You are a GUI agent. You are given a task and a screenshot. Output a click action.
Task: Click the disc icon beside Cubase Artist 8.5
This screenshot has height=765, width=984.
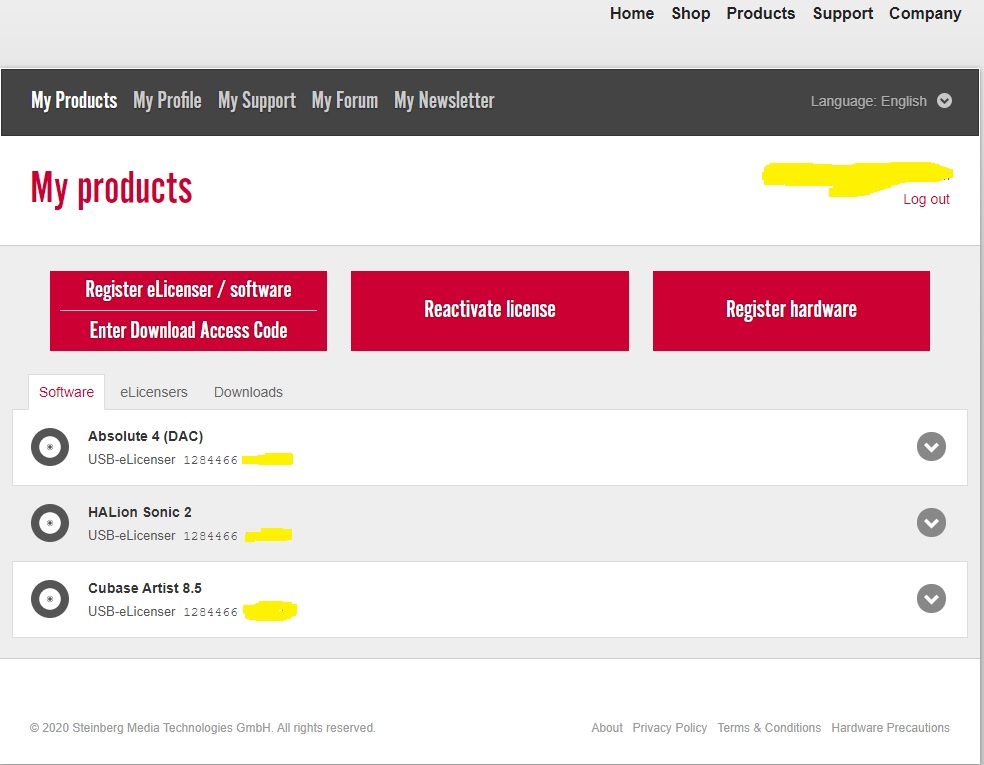coord(50,599)
